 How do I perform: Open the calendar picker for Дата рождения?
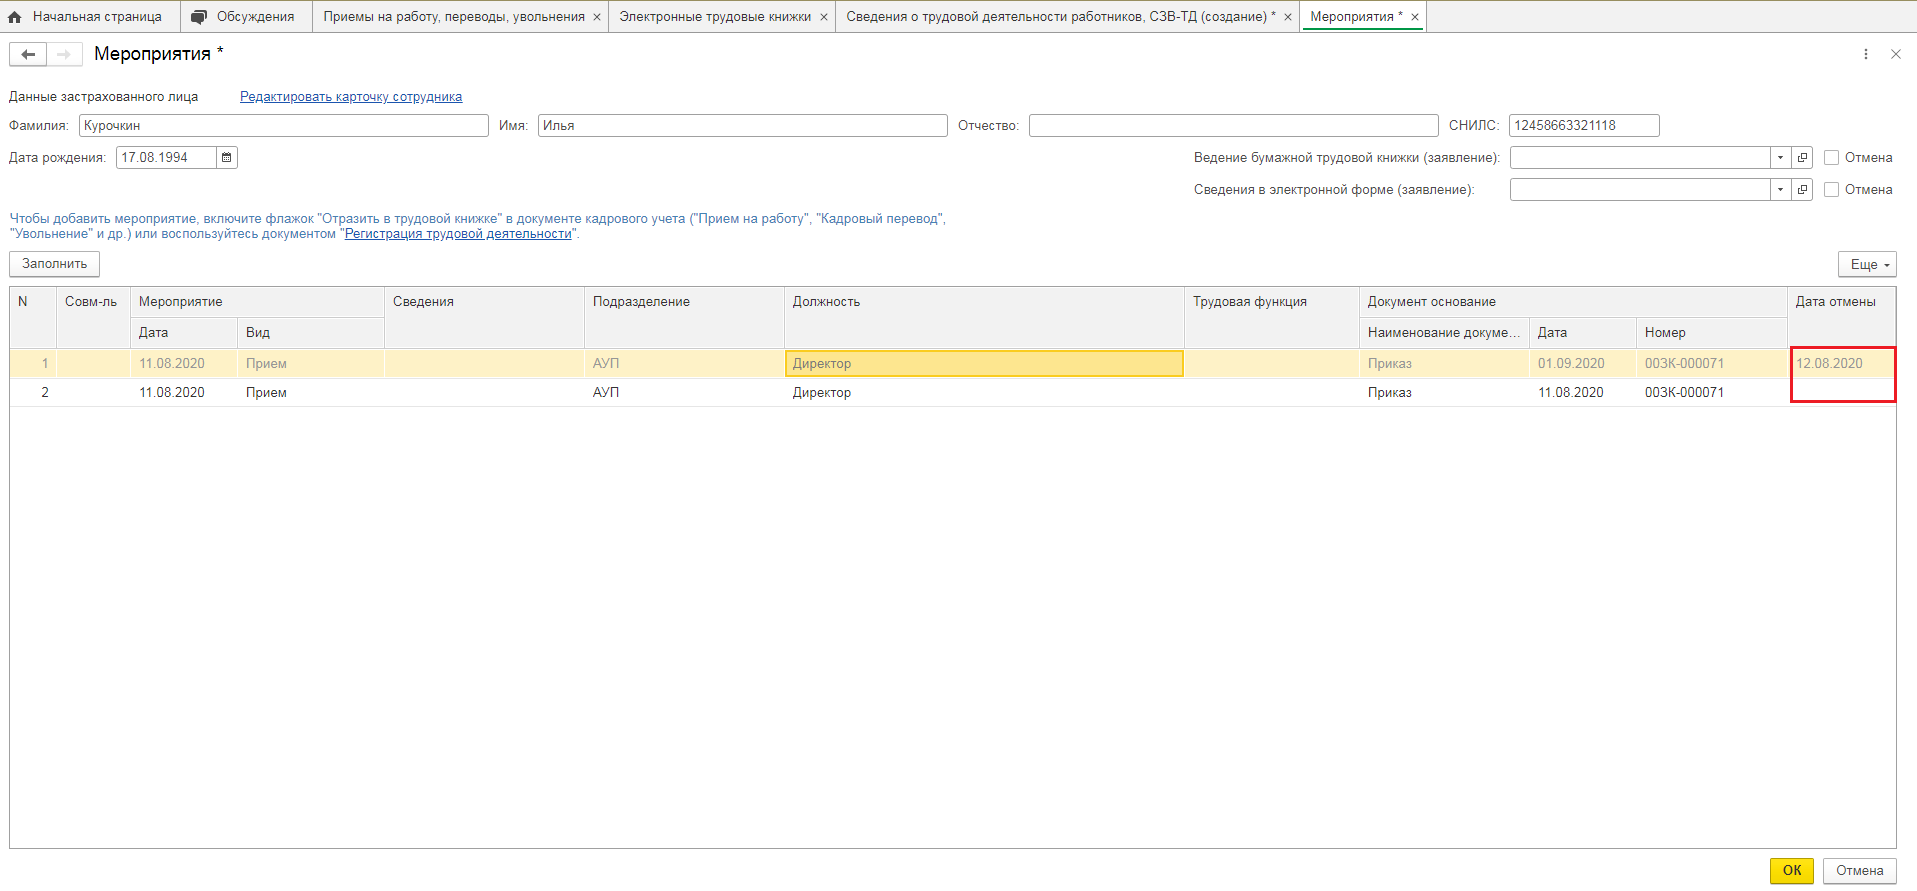tap(227, 157)
